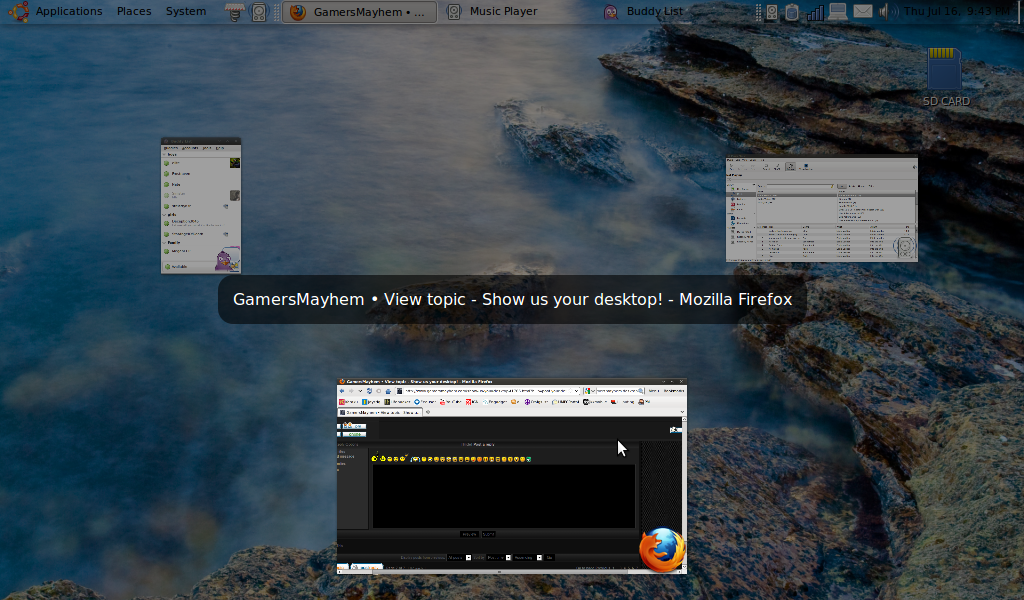This screenshot has height=600, width=1024.
Task: Switch to GamersMayhem Firefox taskbar button
Action: pyautogui.click(x=360, y=12)
